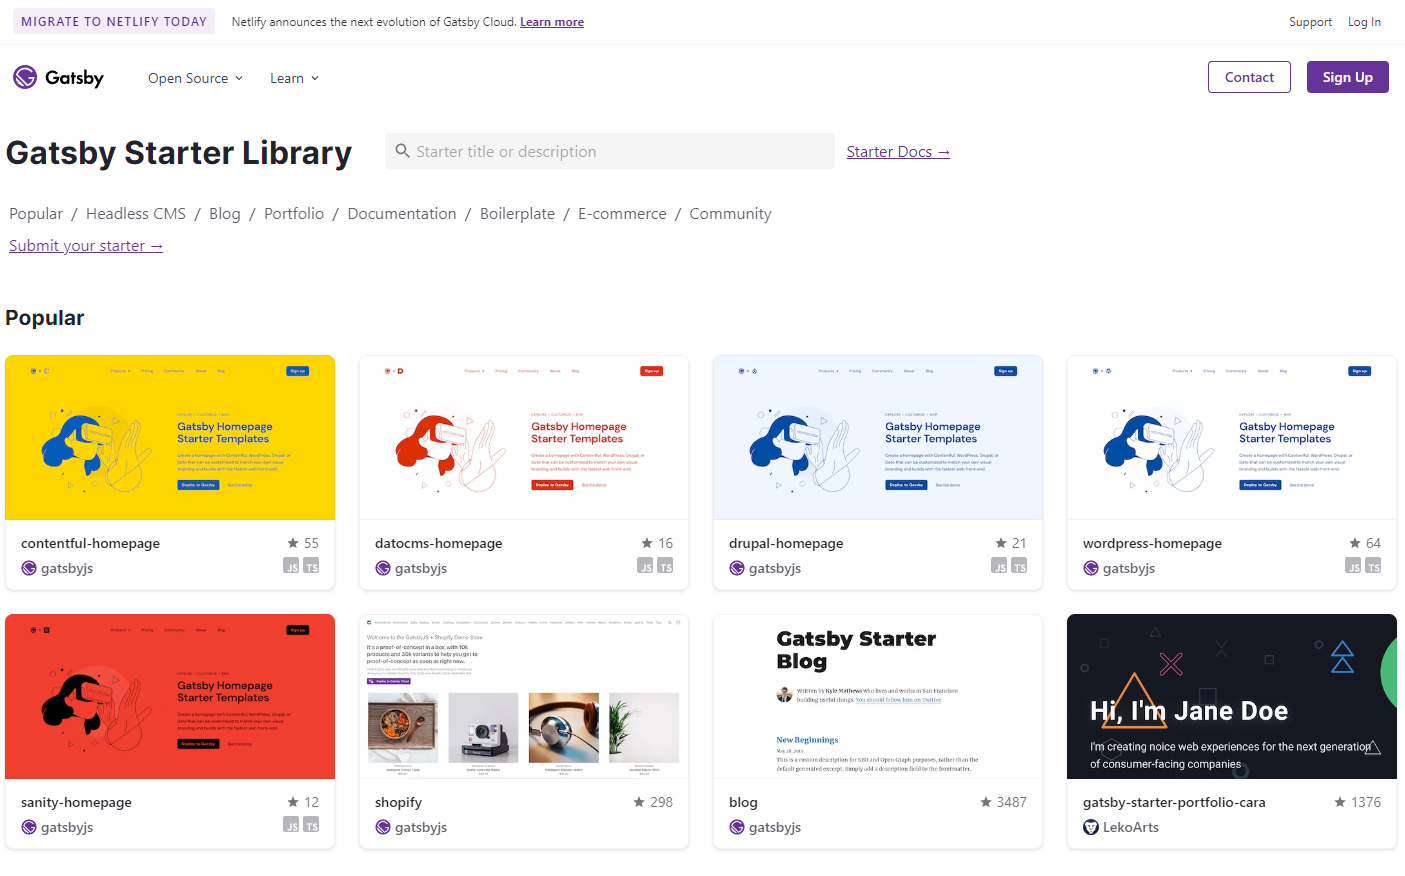
Task: Select the Headless CMS category
Action: click(x=136, y=213)
